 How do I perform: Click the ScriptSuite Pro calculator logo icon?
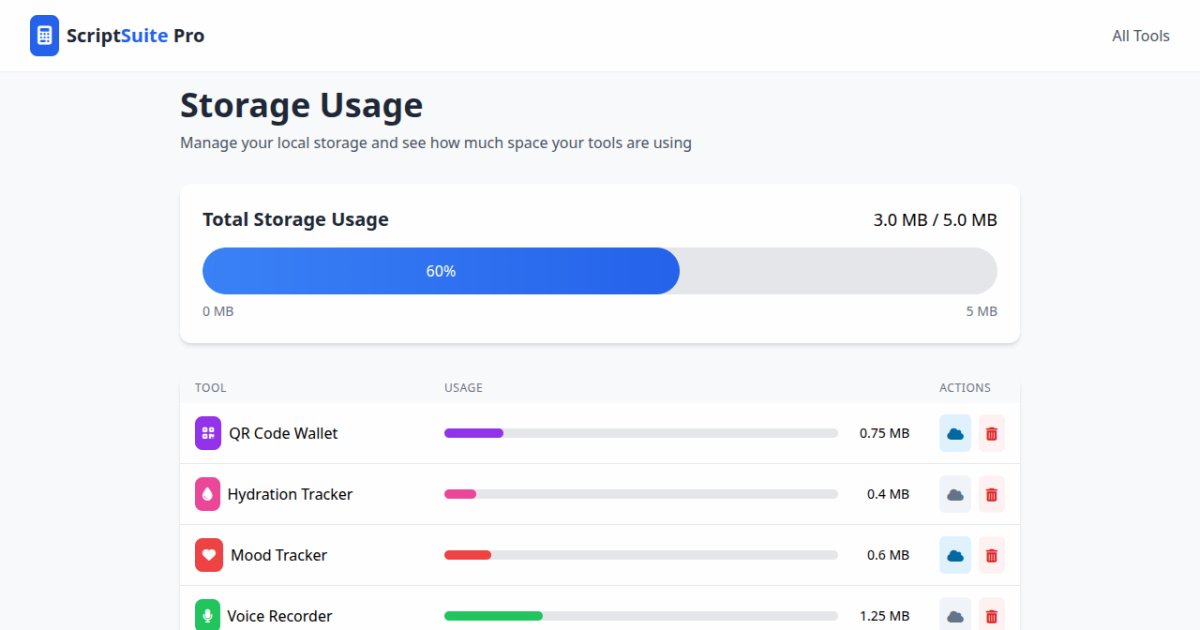coord(44,36)
